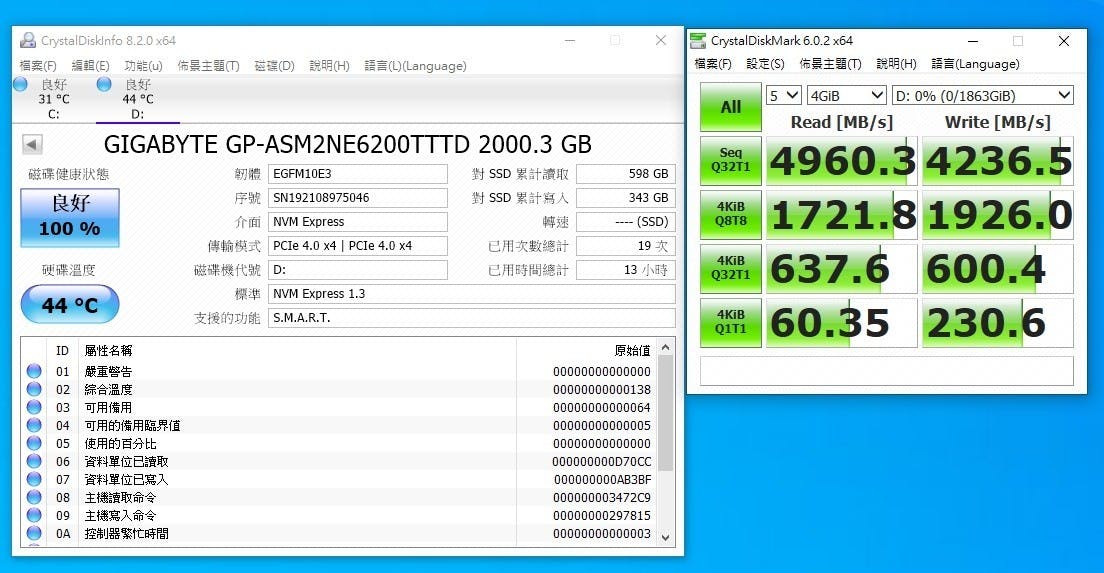This screenshot has height=573, width=1104.
Task: Open the target drive dropdown showing D: 0%
Action: (983, 95)
